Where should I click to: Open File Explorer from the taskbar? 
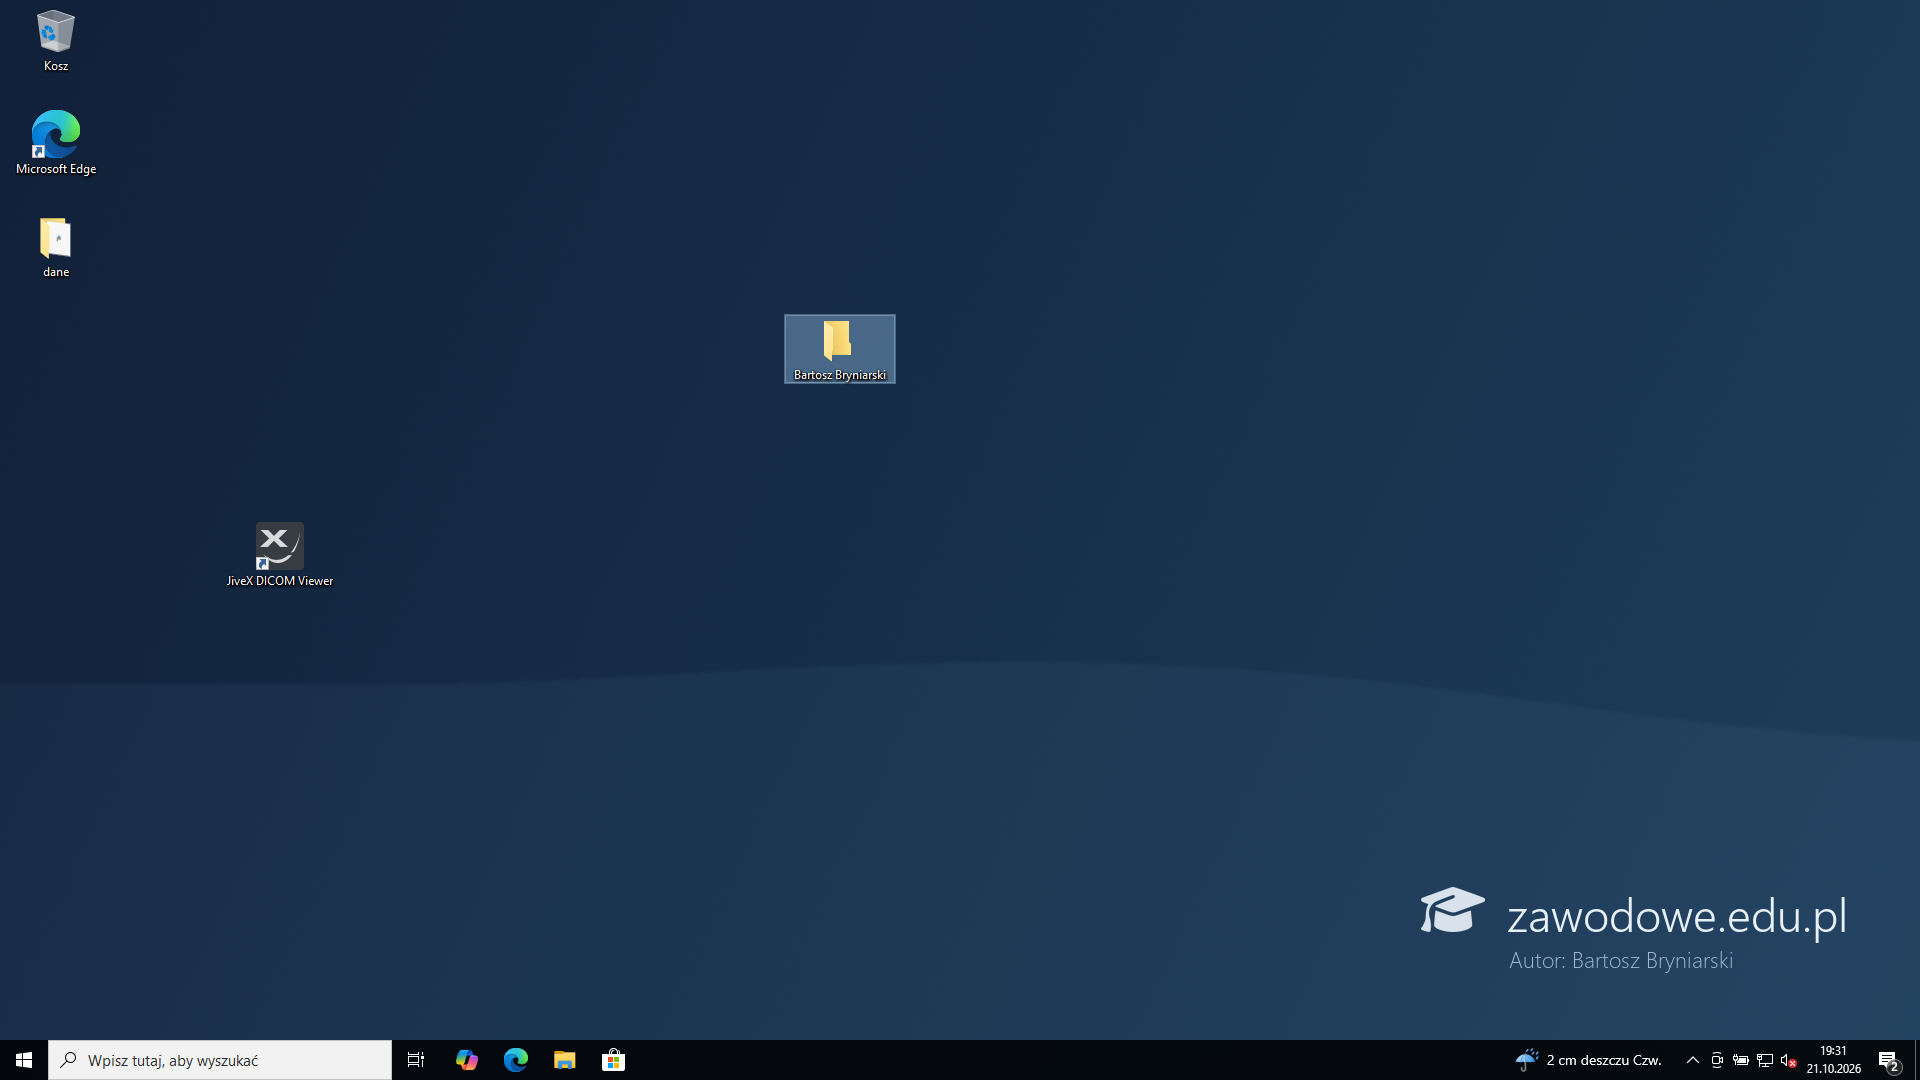pyautogui.click(x=564, y=1060)
